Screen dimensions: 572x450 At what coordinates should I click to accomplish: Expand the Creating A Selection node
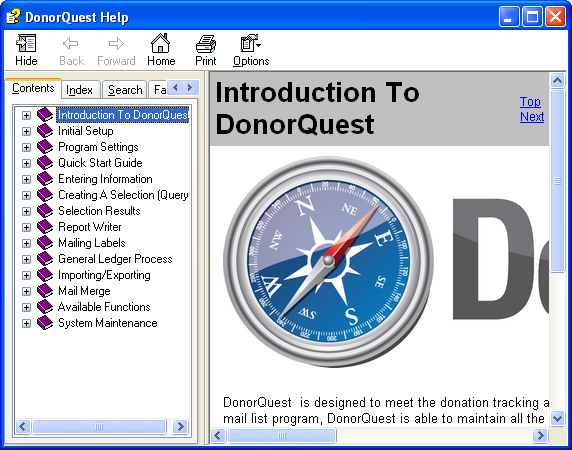(26, 195)
